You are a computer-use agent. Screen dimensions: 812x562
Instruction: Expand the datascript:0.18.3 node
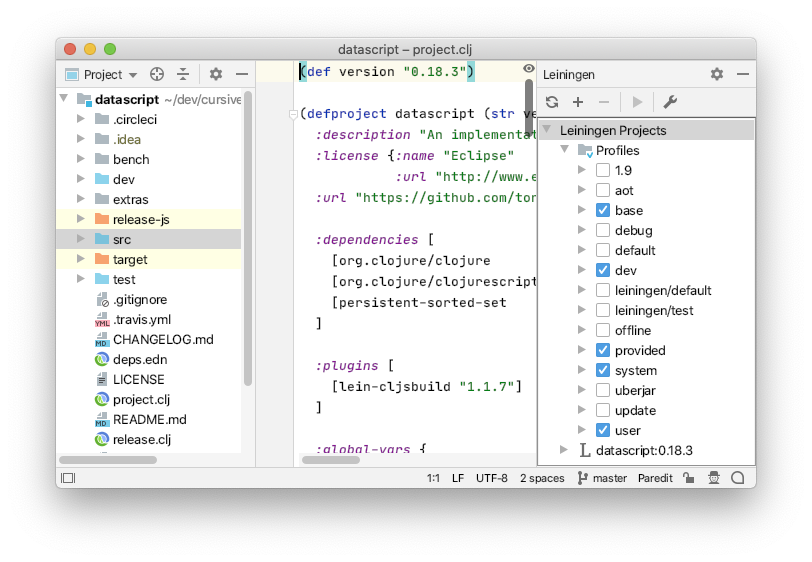click(x=564, y=450)
